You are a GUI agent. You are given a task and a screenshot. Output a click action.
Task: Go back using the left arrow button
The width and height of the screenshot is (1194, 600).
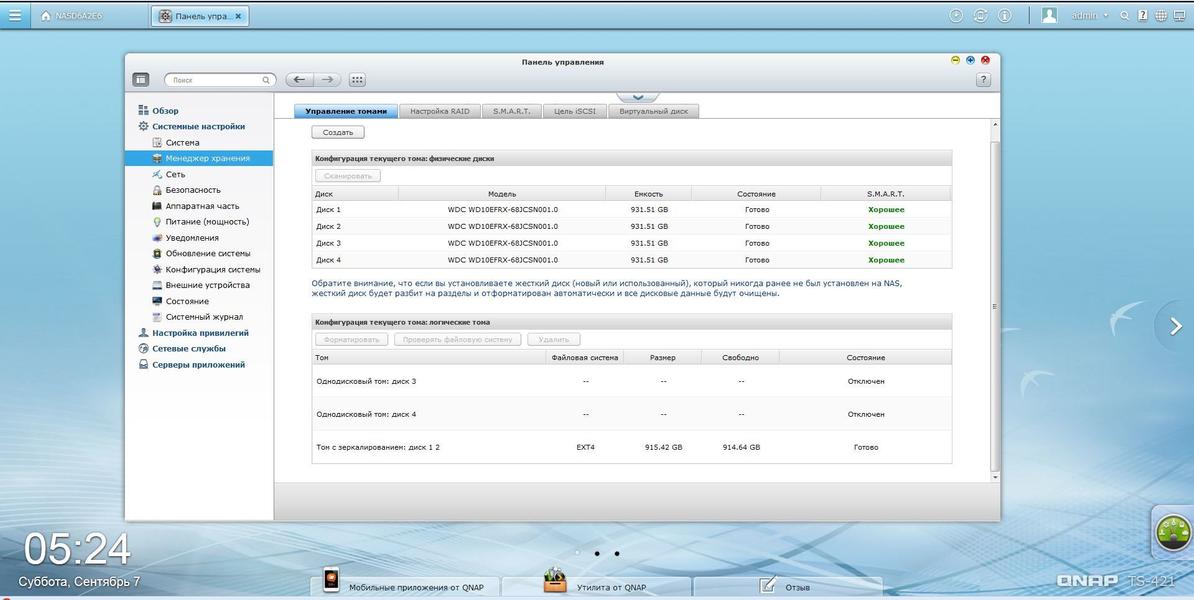(x=298, y=80)
